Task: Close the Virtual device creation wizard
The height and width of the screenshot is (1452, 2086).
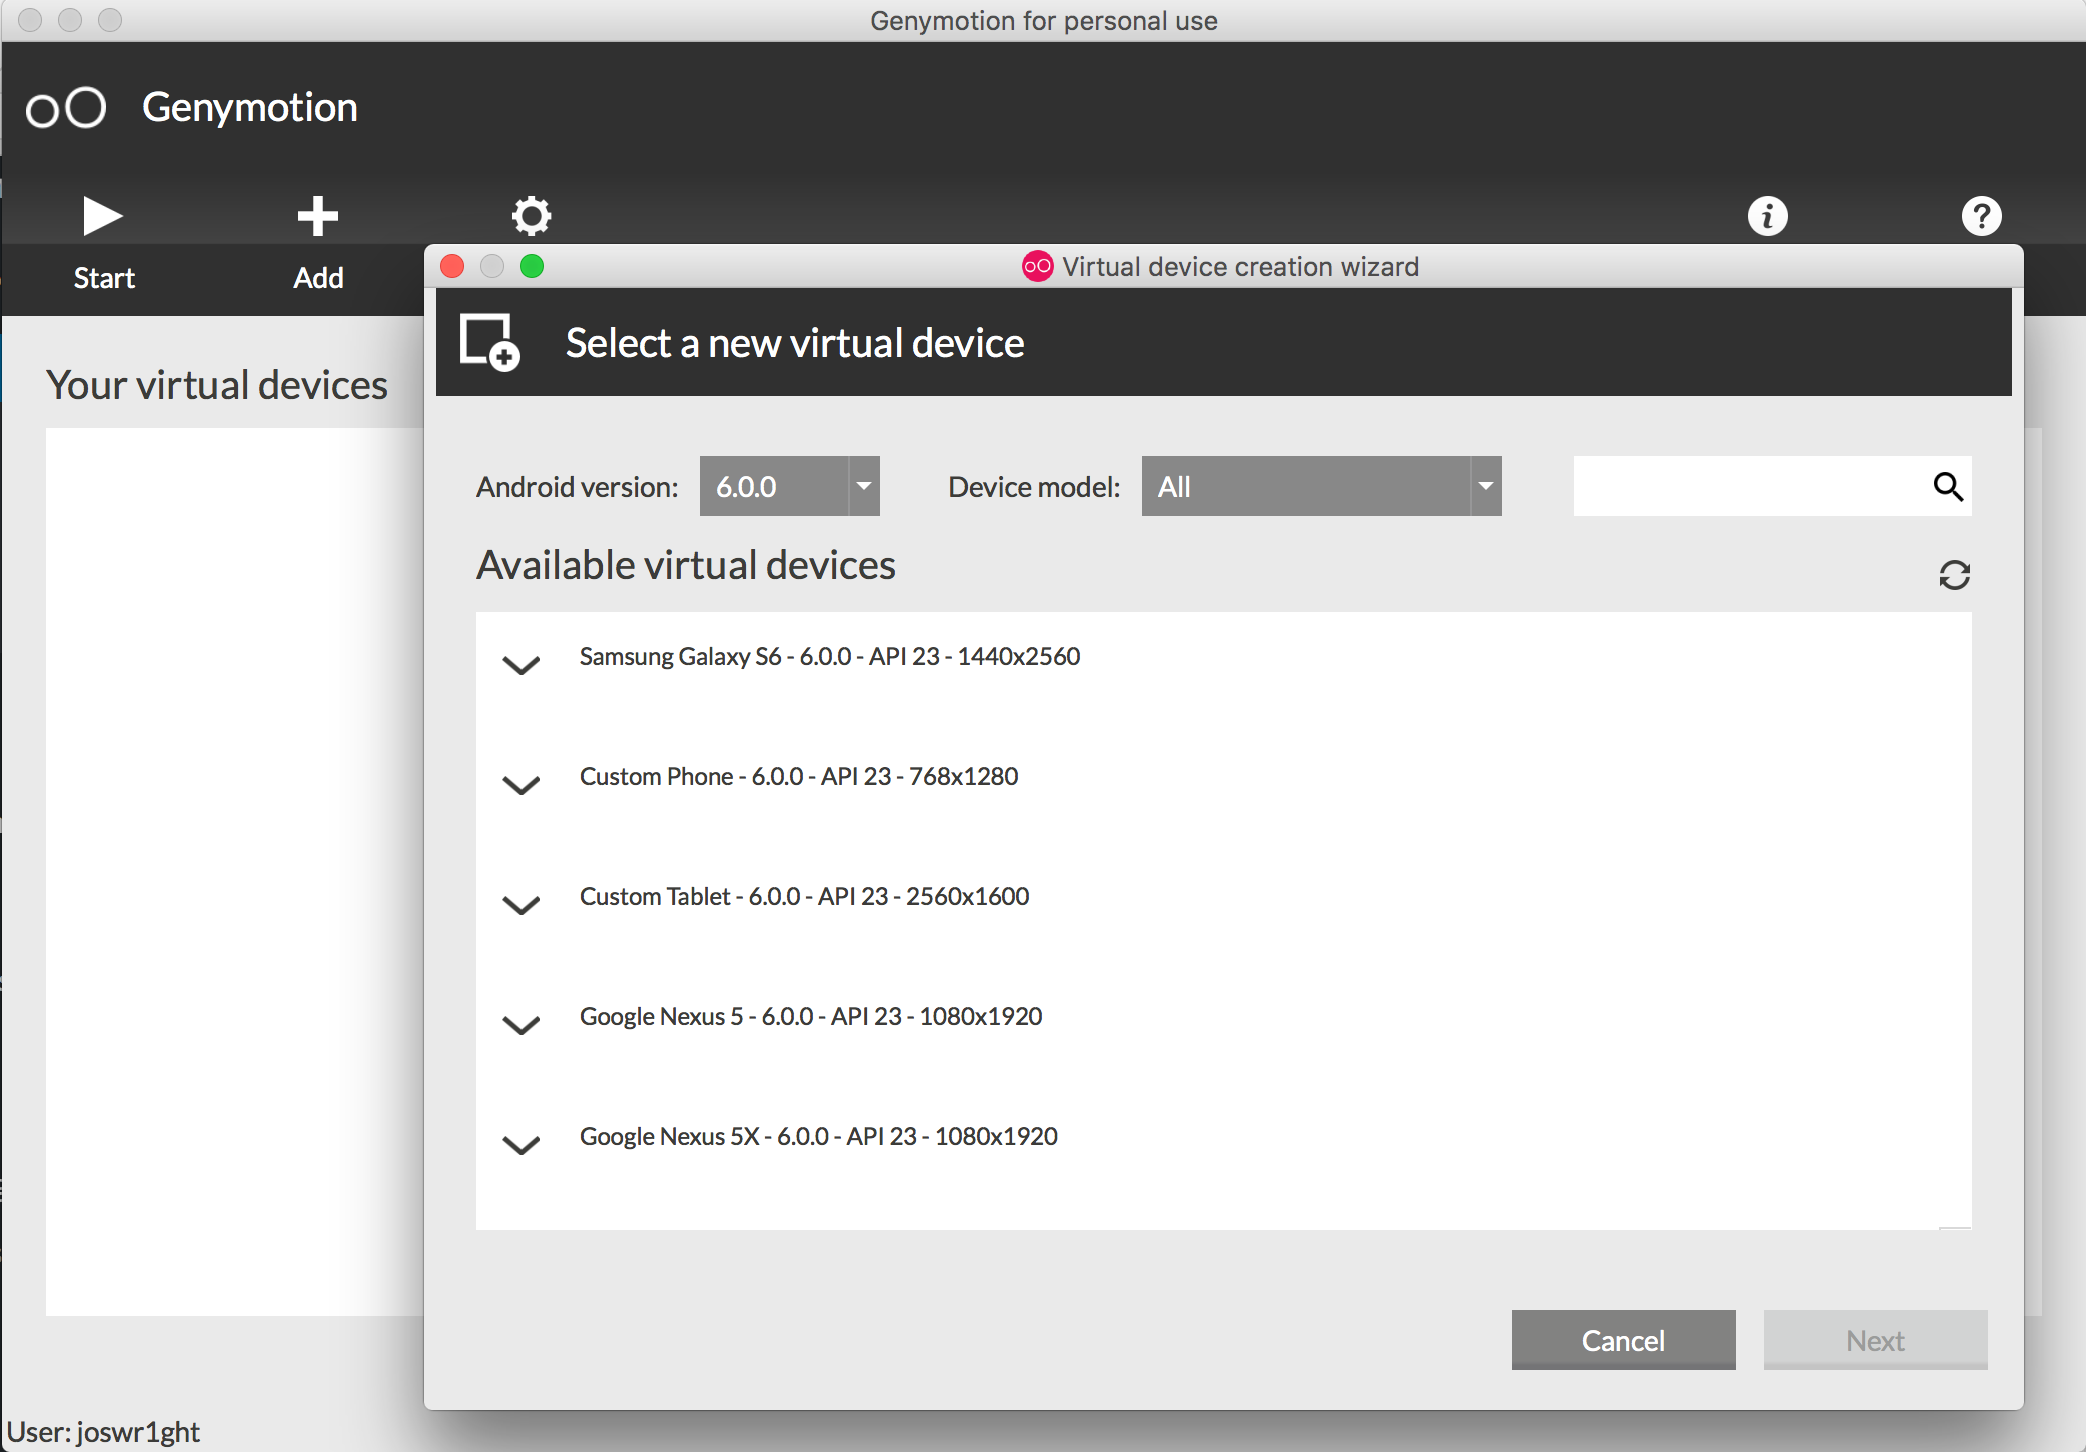Action: pos(452,266)
